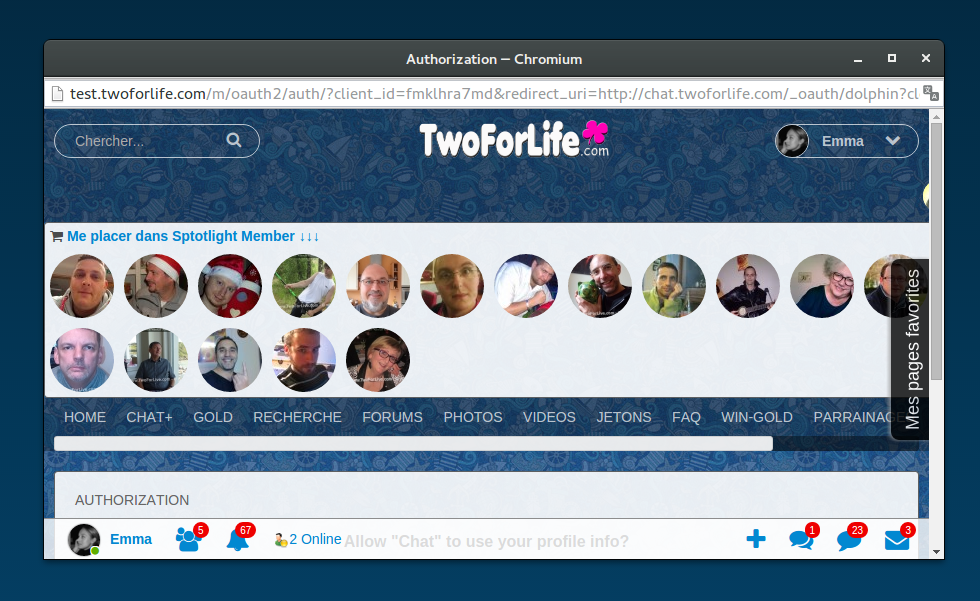Open the mail envelope with badge 3

[898, 539]
